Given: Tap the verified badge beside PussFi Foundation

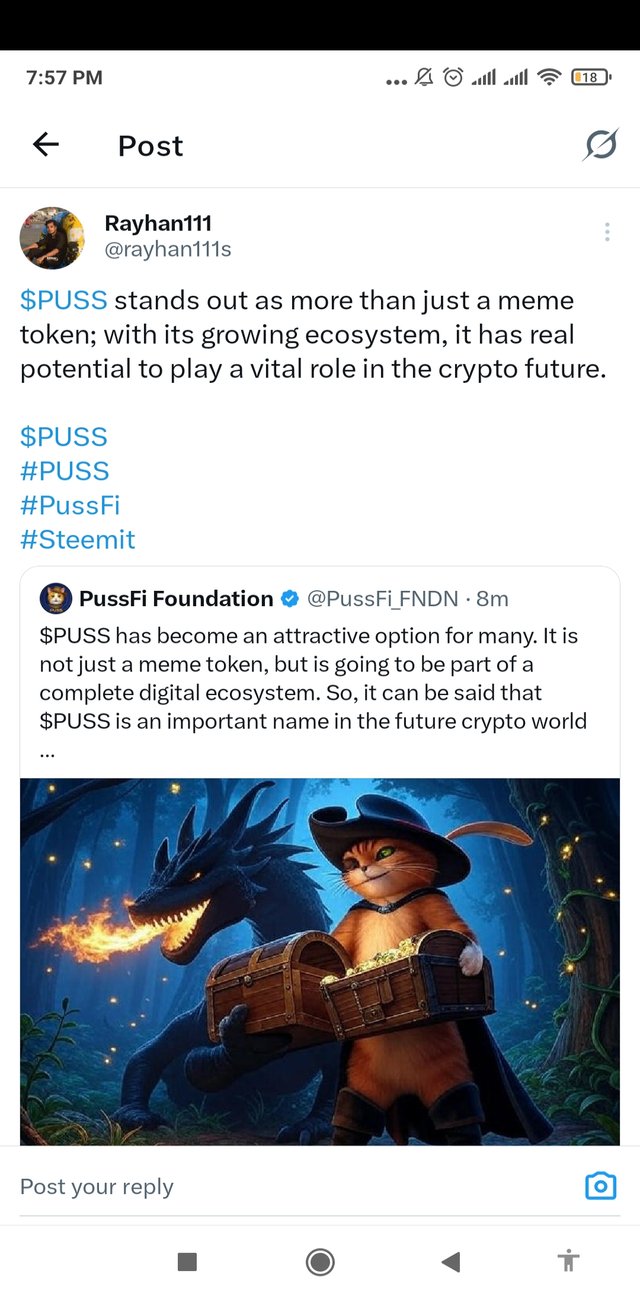Looking at the screenshot, I should (289, 599).
